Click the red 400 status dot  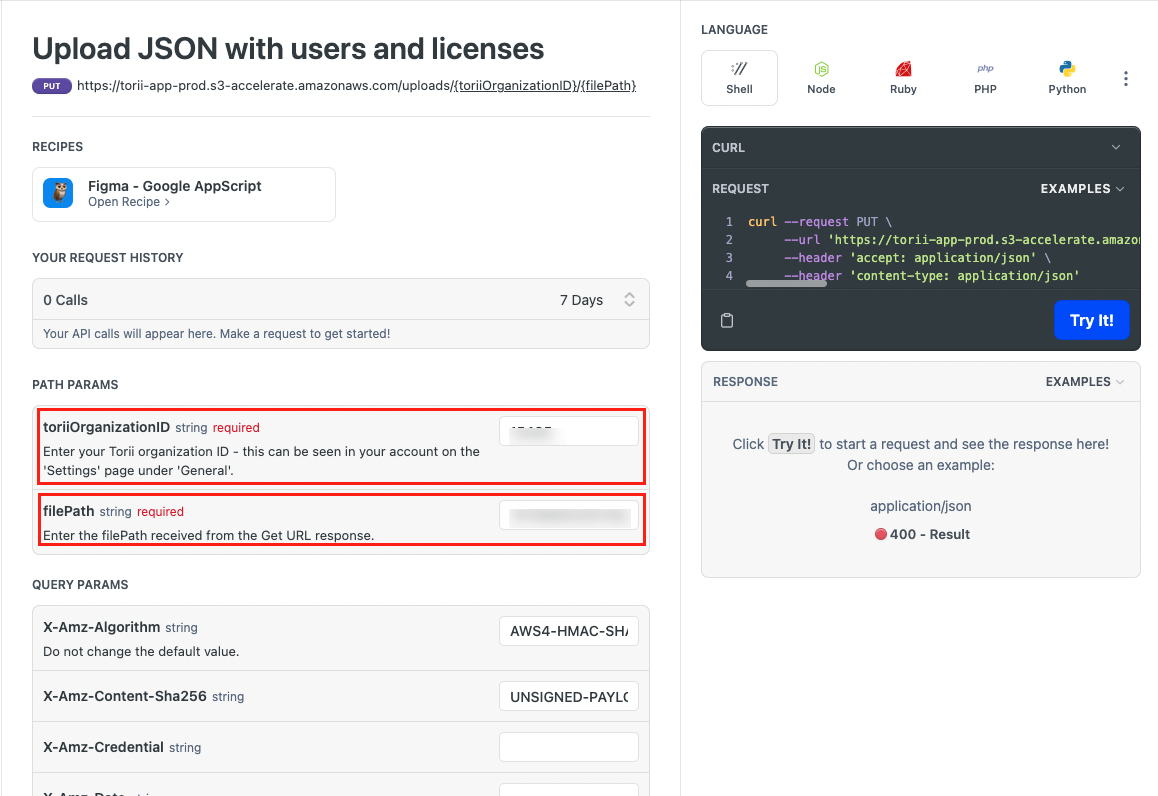880,534
